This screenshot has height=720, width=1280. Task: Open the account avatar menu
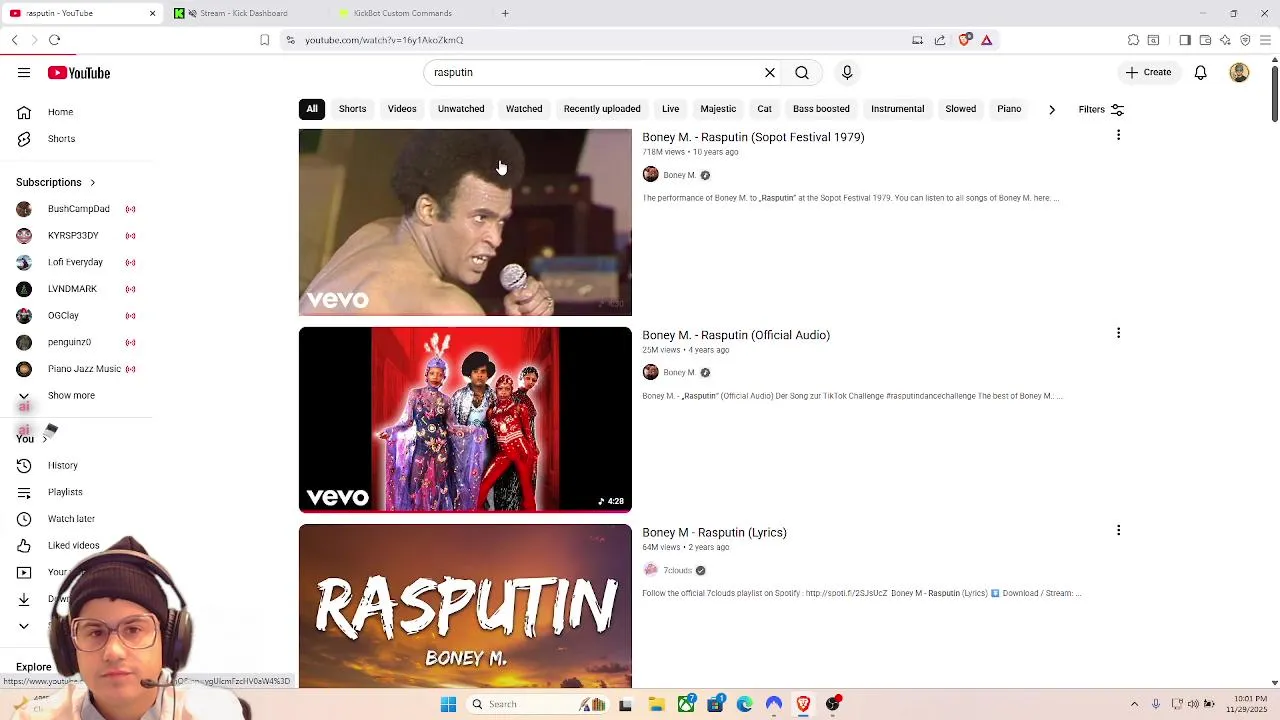tap(1239, 72)
